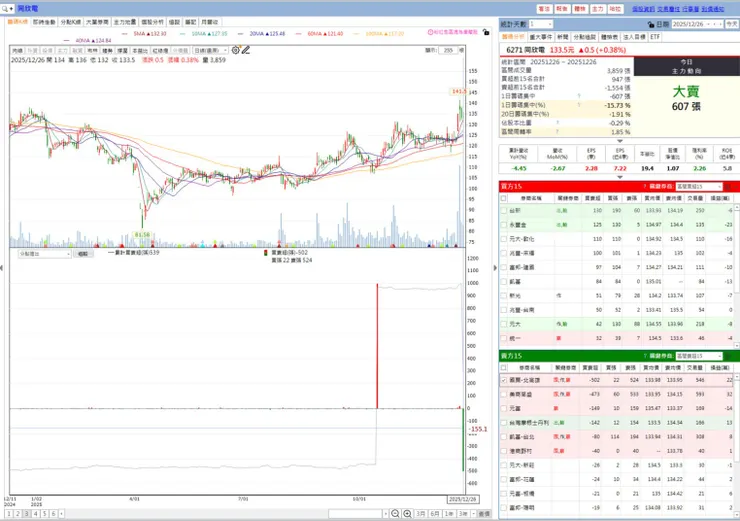Click the 6月 range button
The image size is (740, 521).
click(435, 513)
